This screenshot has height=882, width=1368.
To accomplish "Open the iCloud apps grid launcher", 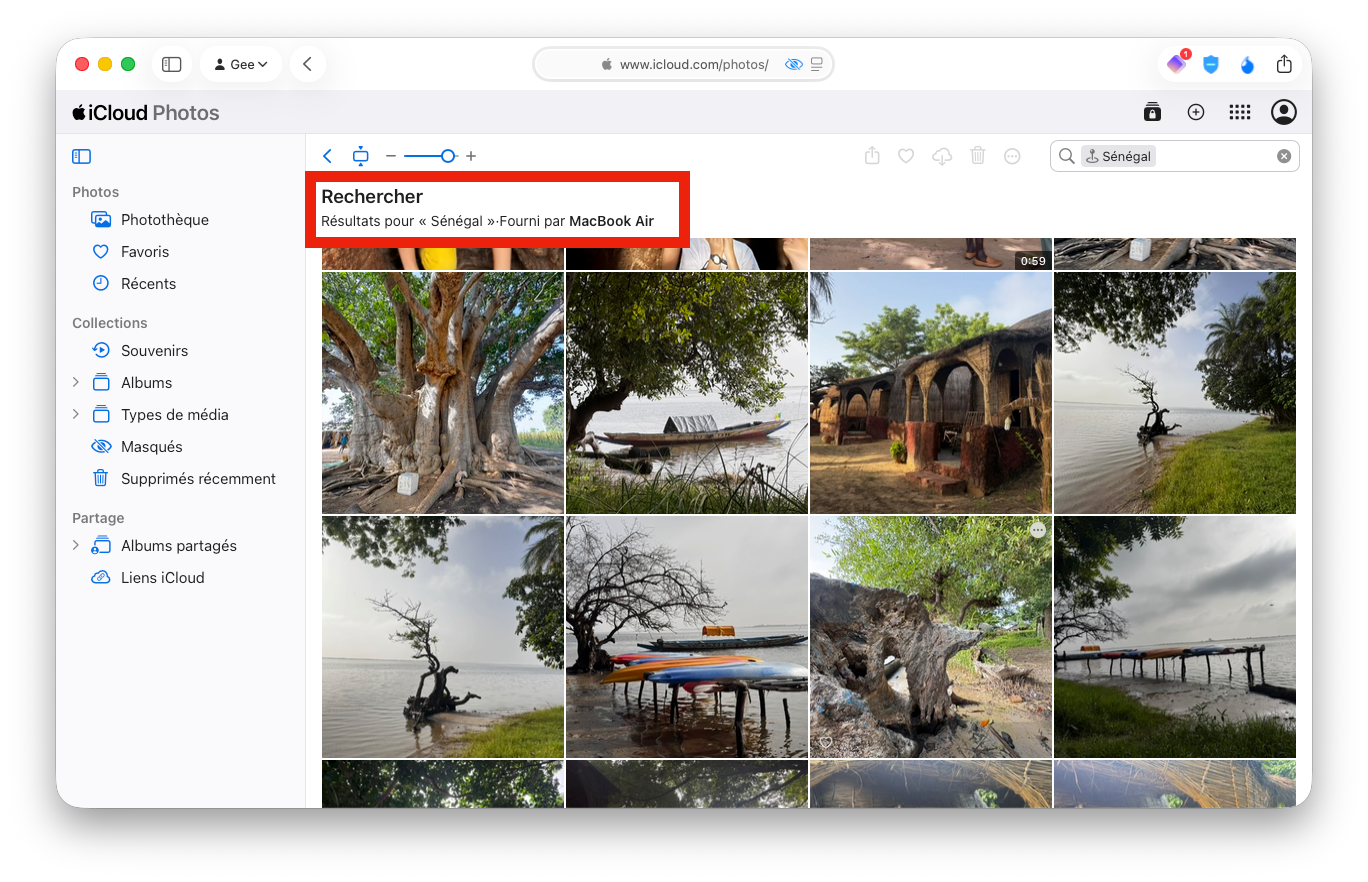I will click(1240, 113).
